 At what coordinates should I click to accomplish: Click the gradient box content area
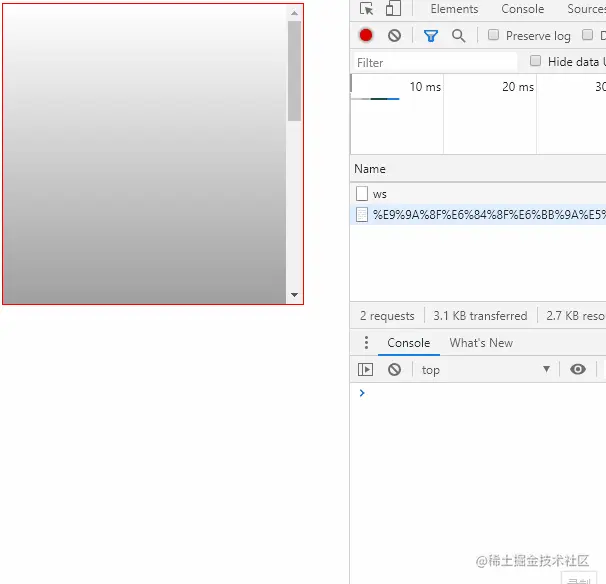click(144, 154)
